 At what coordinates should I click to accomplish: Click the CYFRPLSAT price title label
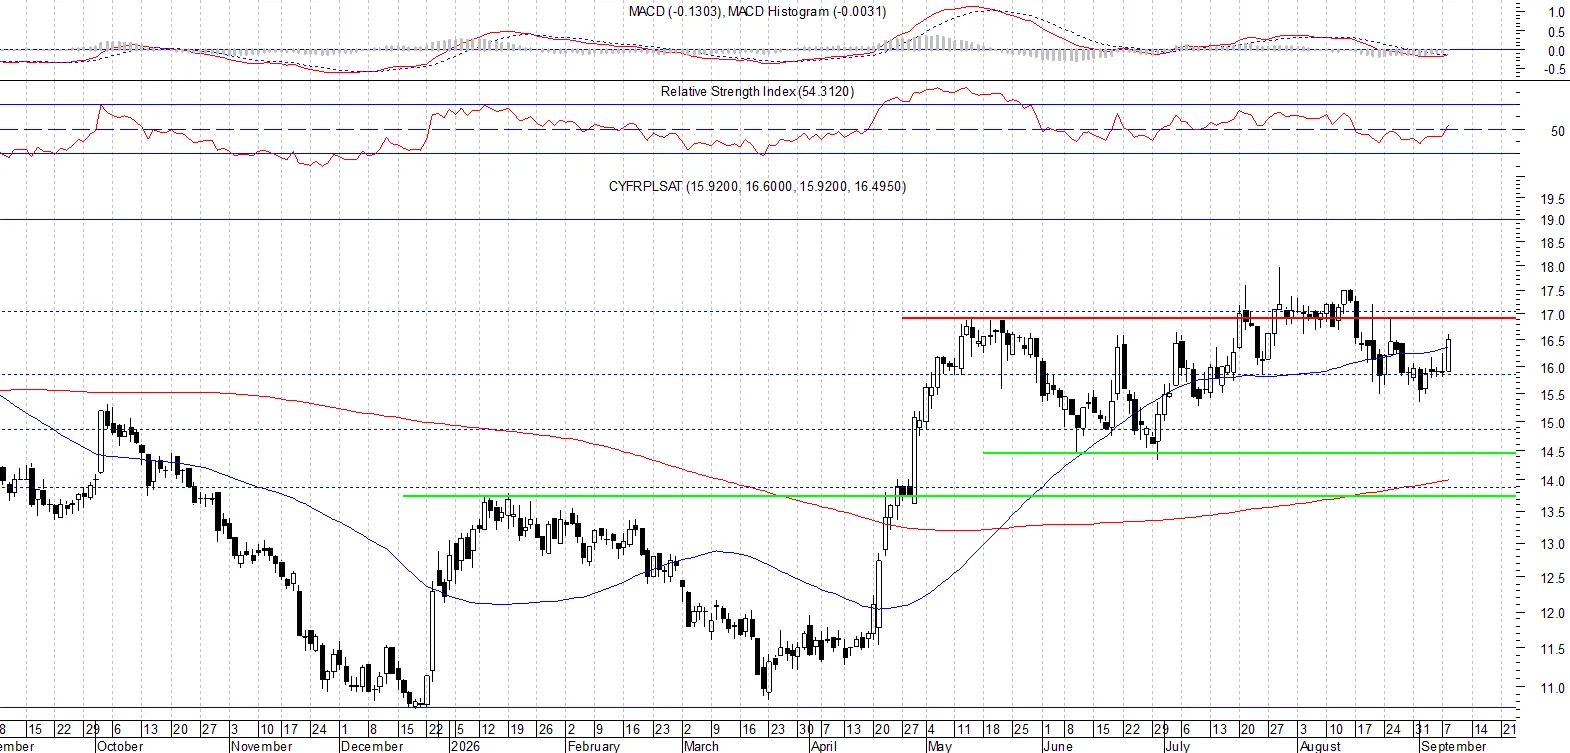click(x=757, y=186)
